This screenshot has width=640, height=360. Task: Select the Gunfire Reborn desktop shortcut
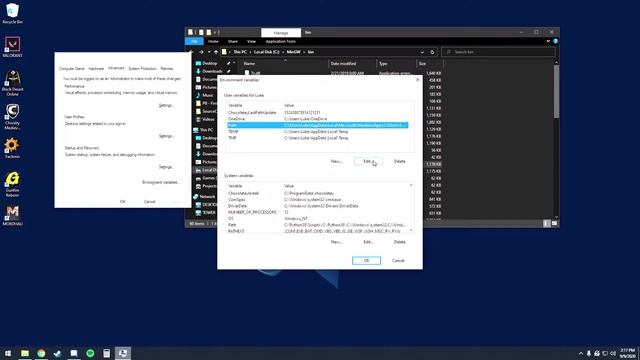tap(12, 184)
